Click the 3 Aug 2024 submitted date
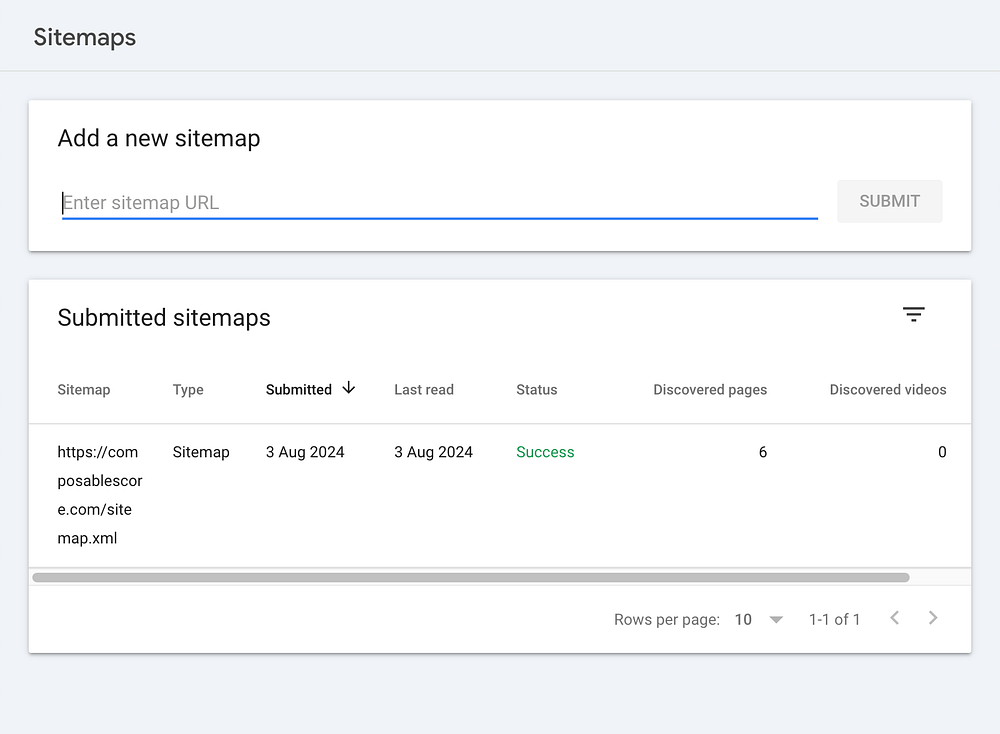Viewport: 1000px width, 734px height. coord(305,452)
